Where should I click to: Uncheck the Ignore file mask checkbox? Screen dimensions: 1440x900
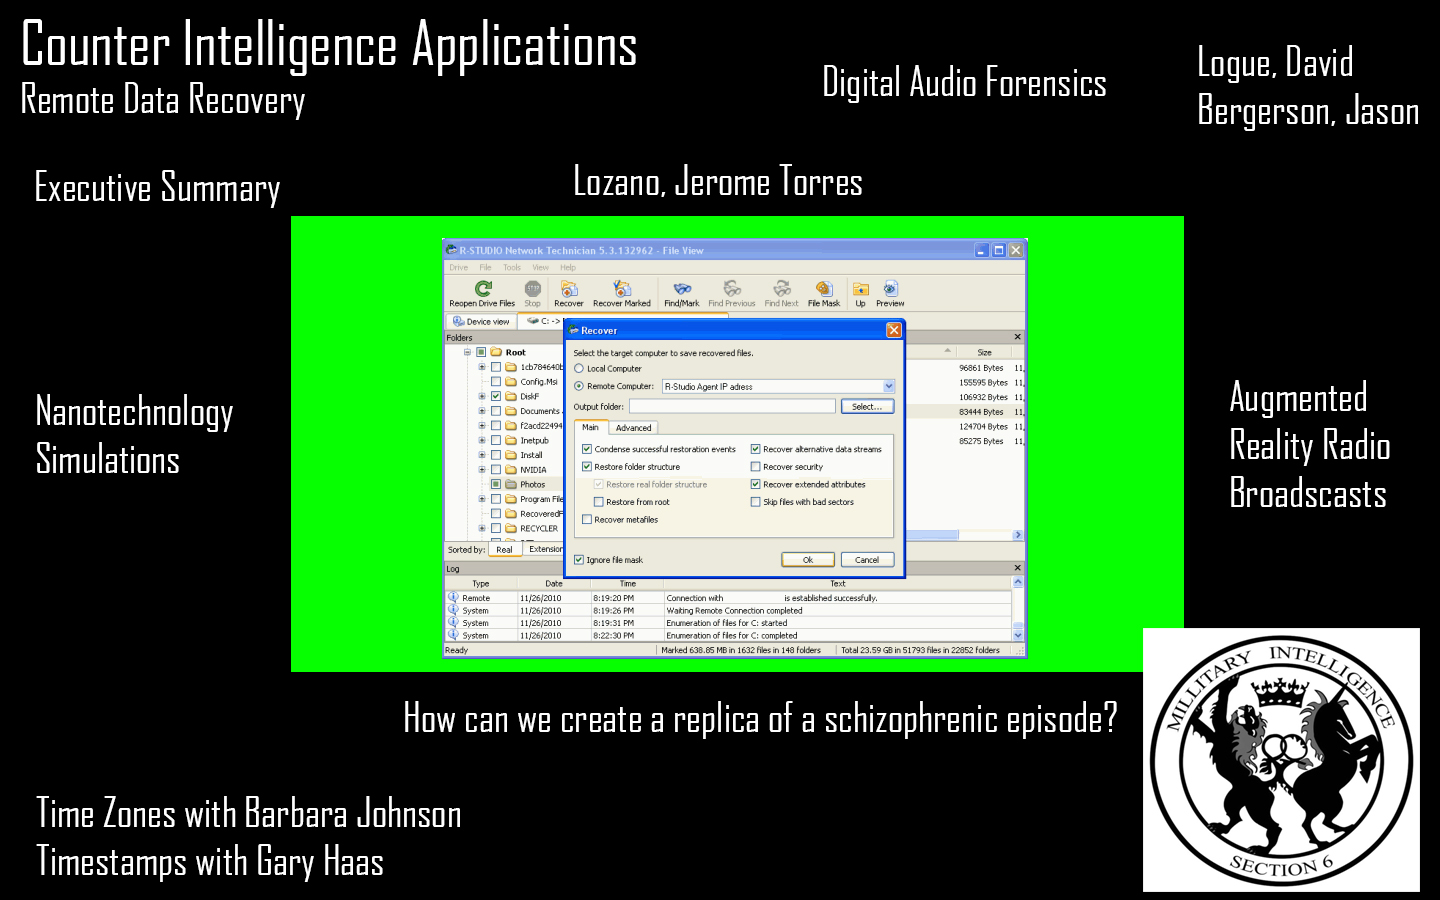tap(579, 560)
